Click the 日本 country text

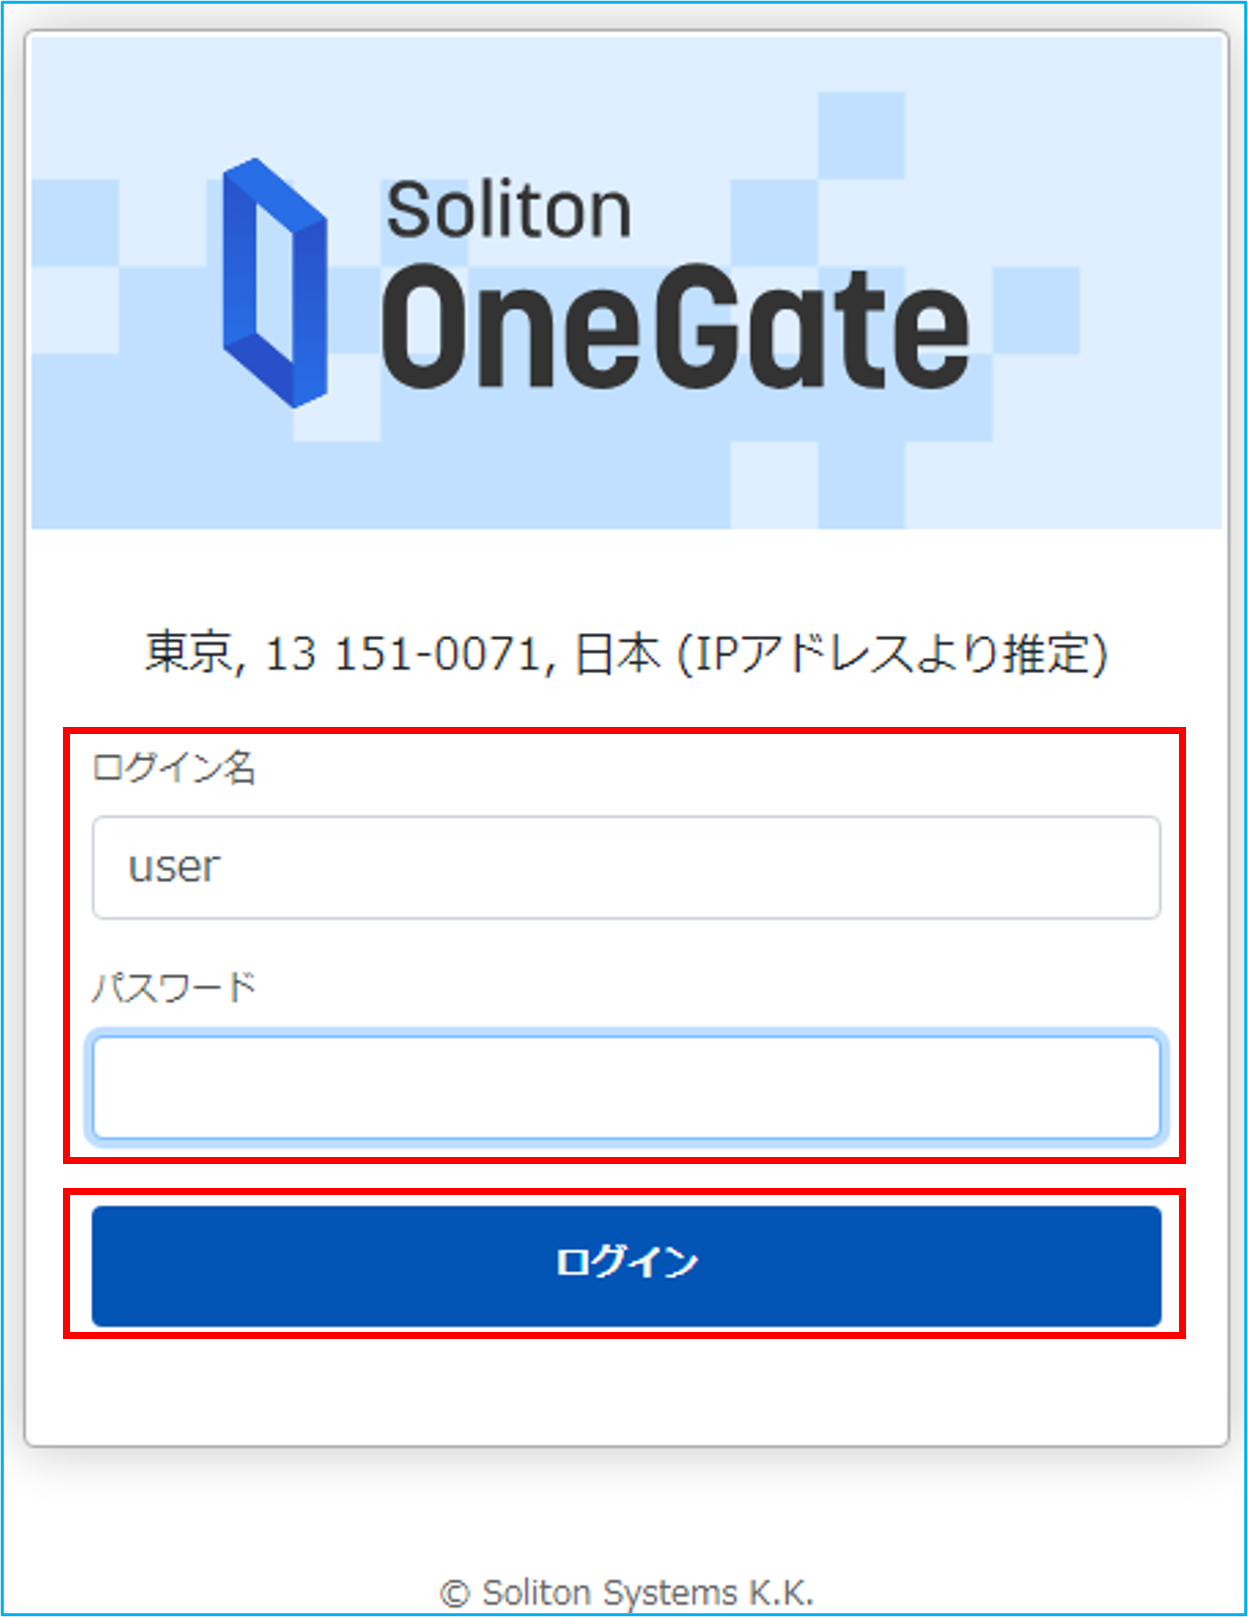(617, 653)
